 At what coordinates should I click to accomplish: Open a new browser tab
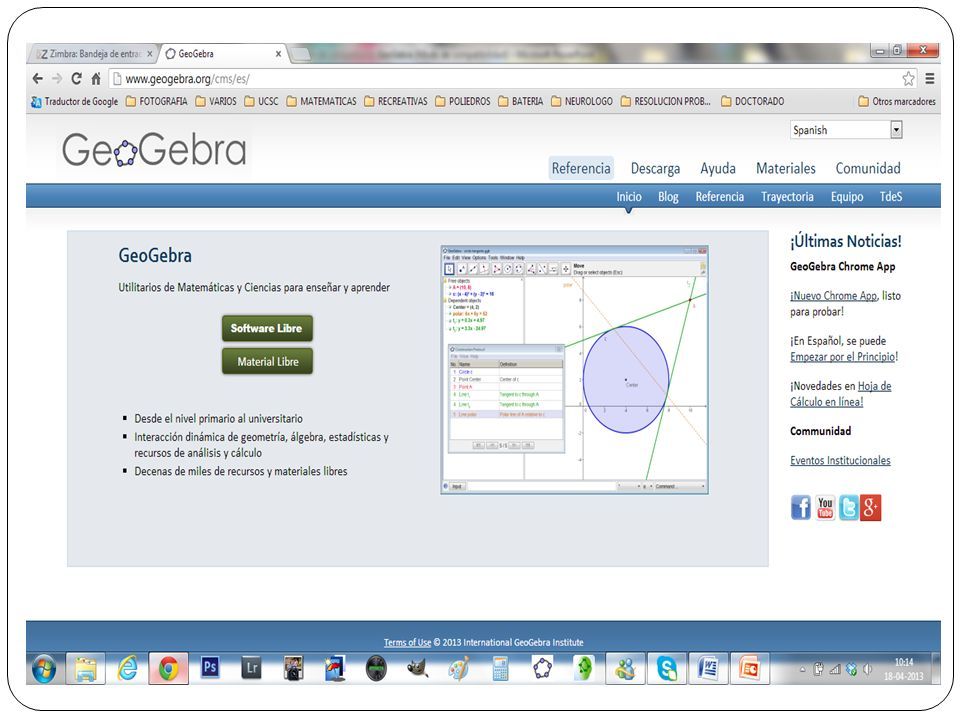coord(299,54)
